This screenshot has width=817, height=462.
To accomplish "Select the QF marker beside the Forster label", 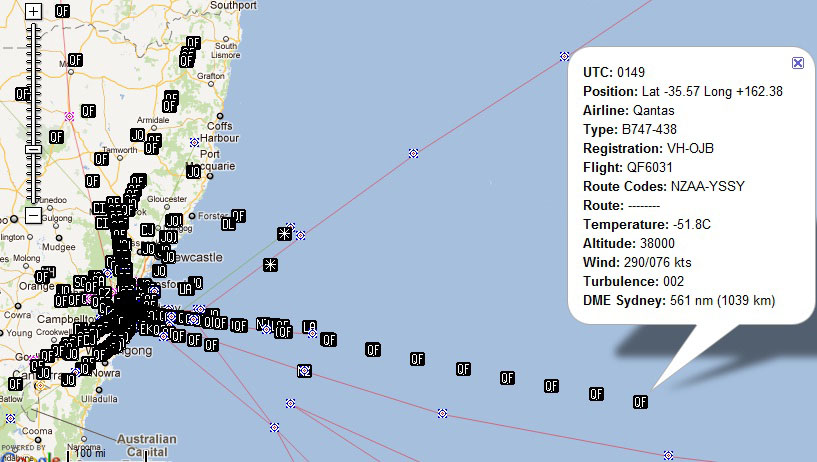I will click(238, 216).
